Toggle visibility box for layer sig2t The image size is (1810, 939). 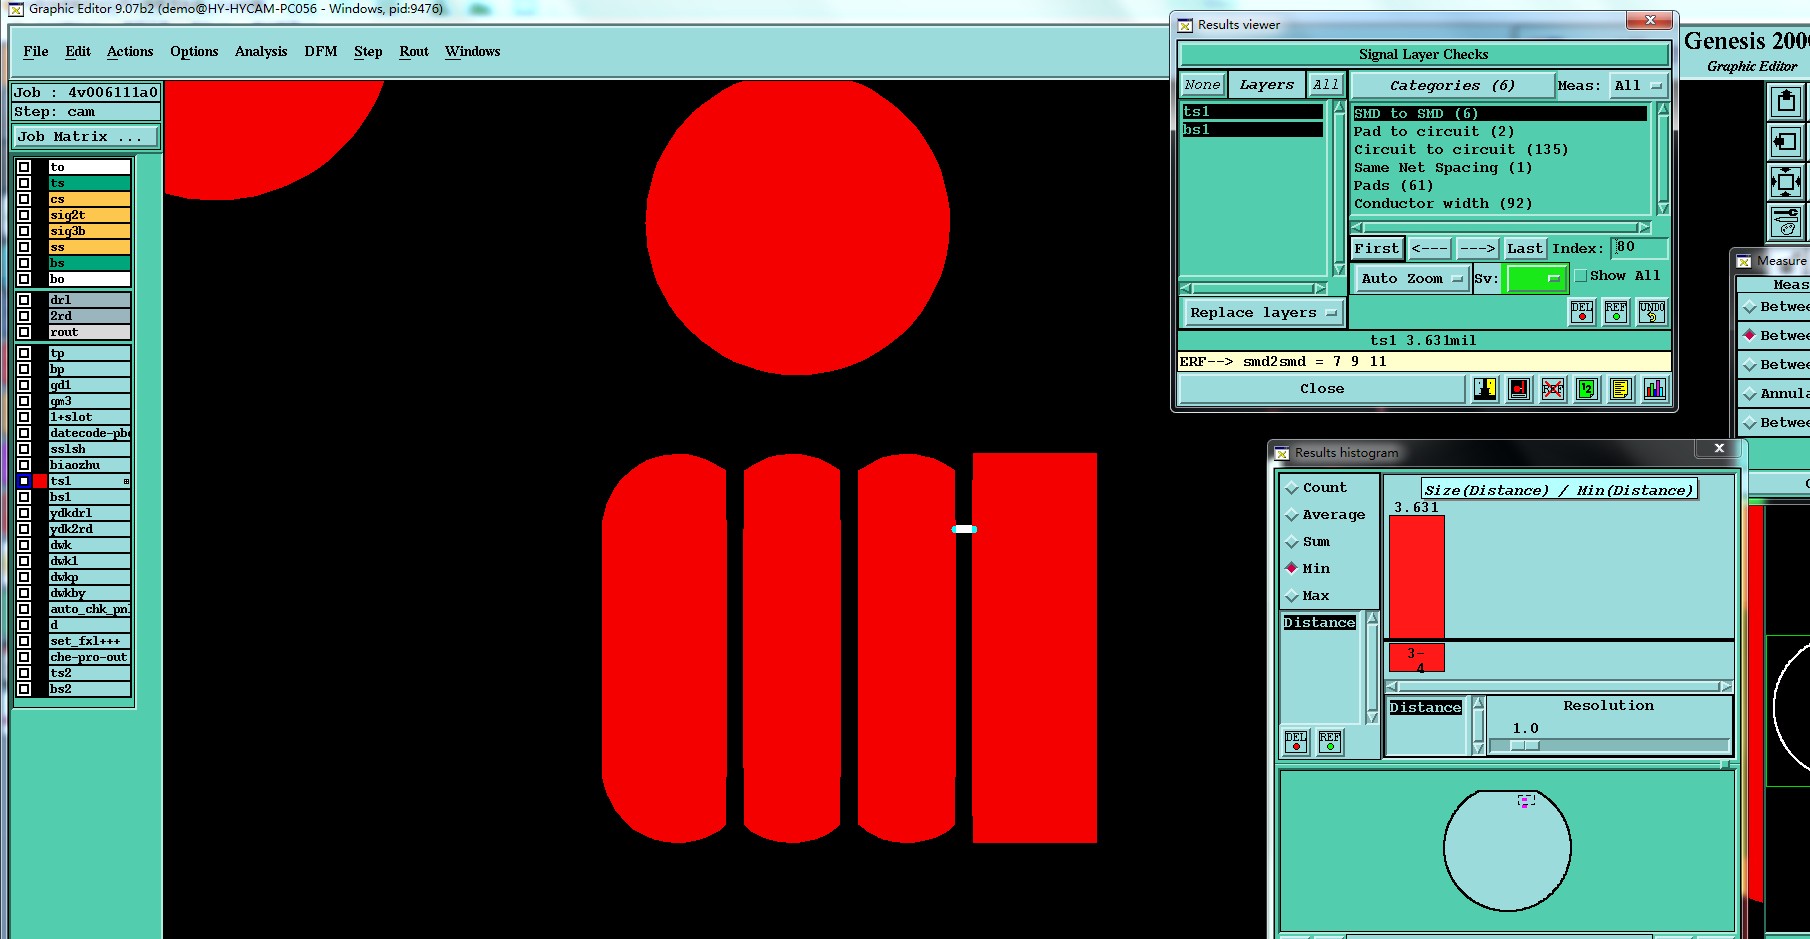(24, 215)
